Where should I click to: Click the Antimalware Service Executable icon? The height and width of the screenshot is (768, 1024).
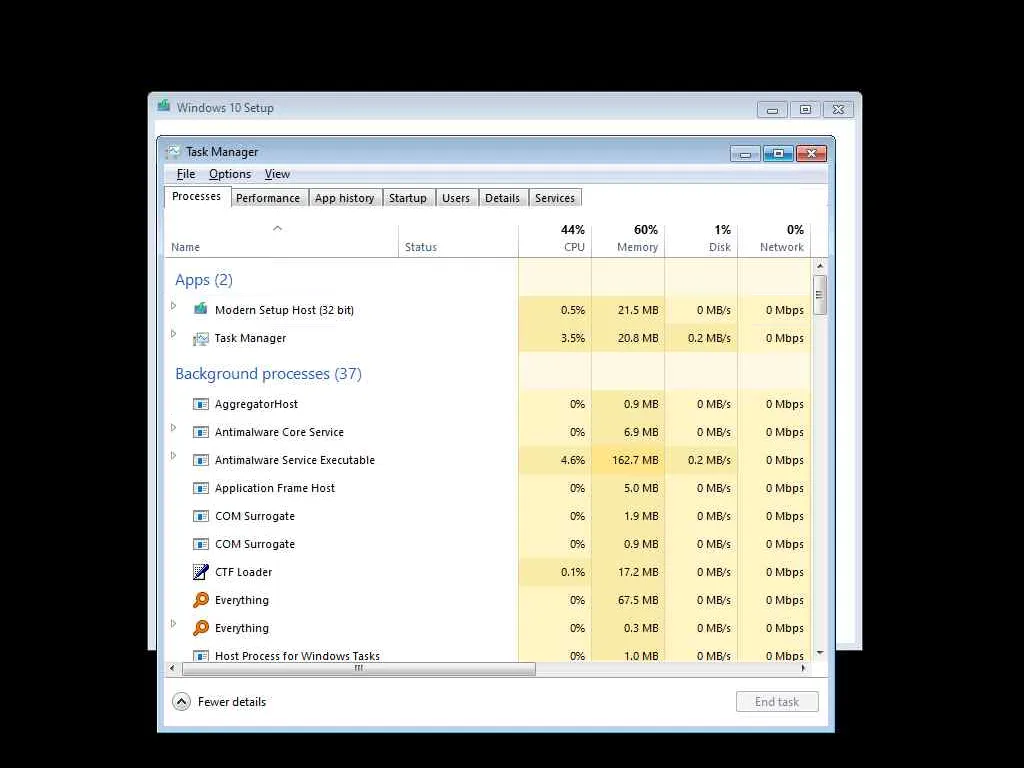coord(200,460)
